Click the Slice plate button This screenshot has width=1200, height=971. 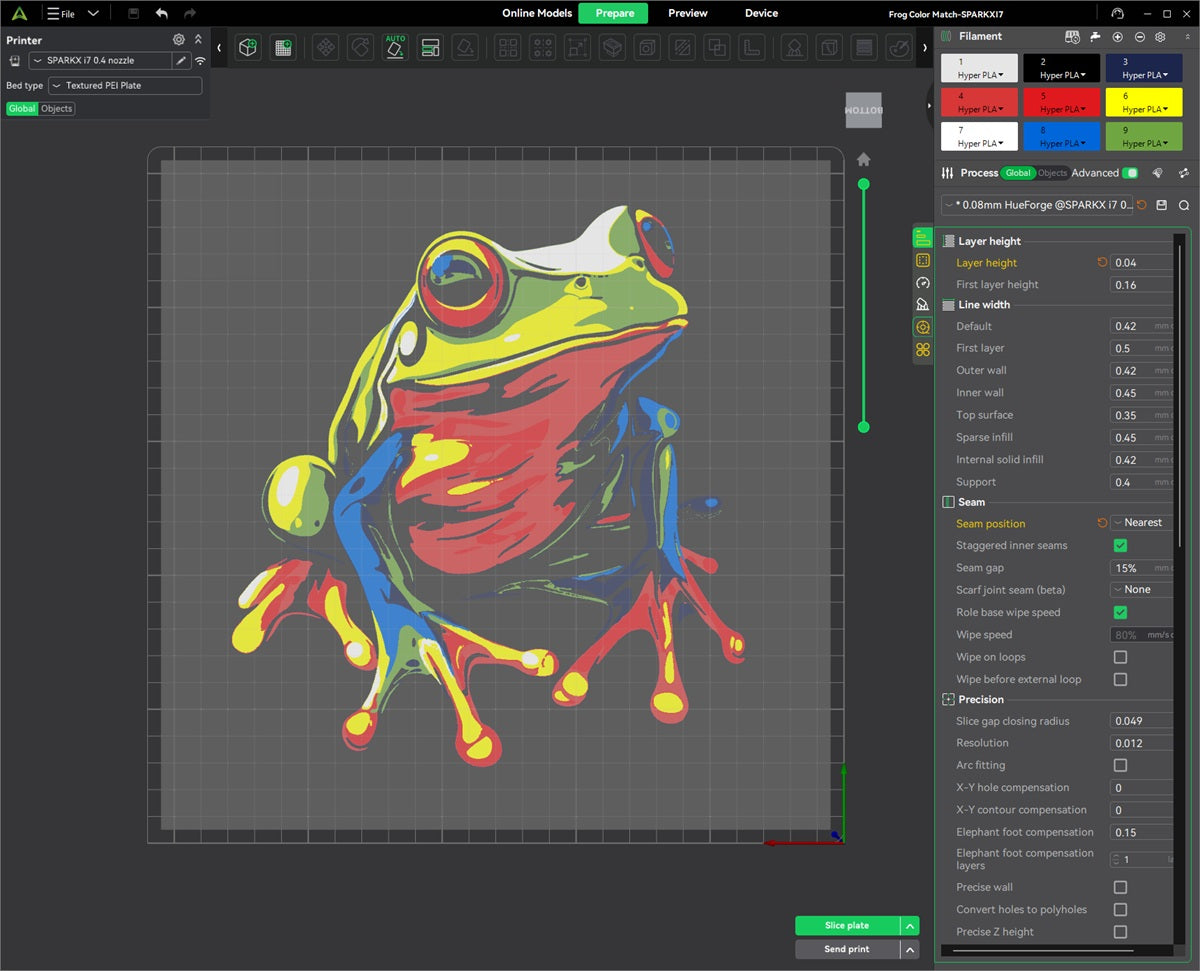point(847,926)
